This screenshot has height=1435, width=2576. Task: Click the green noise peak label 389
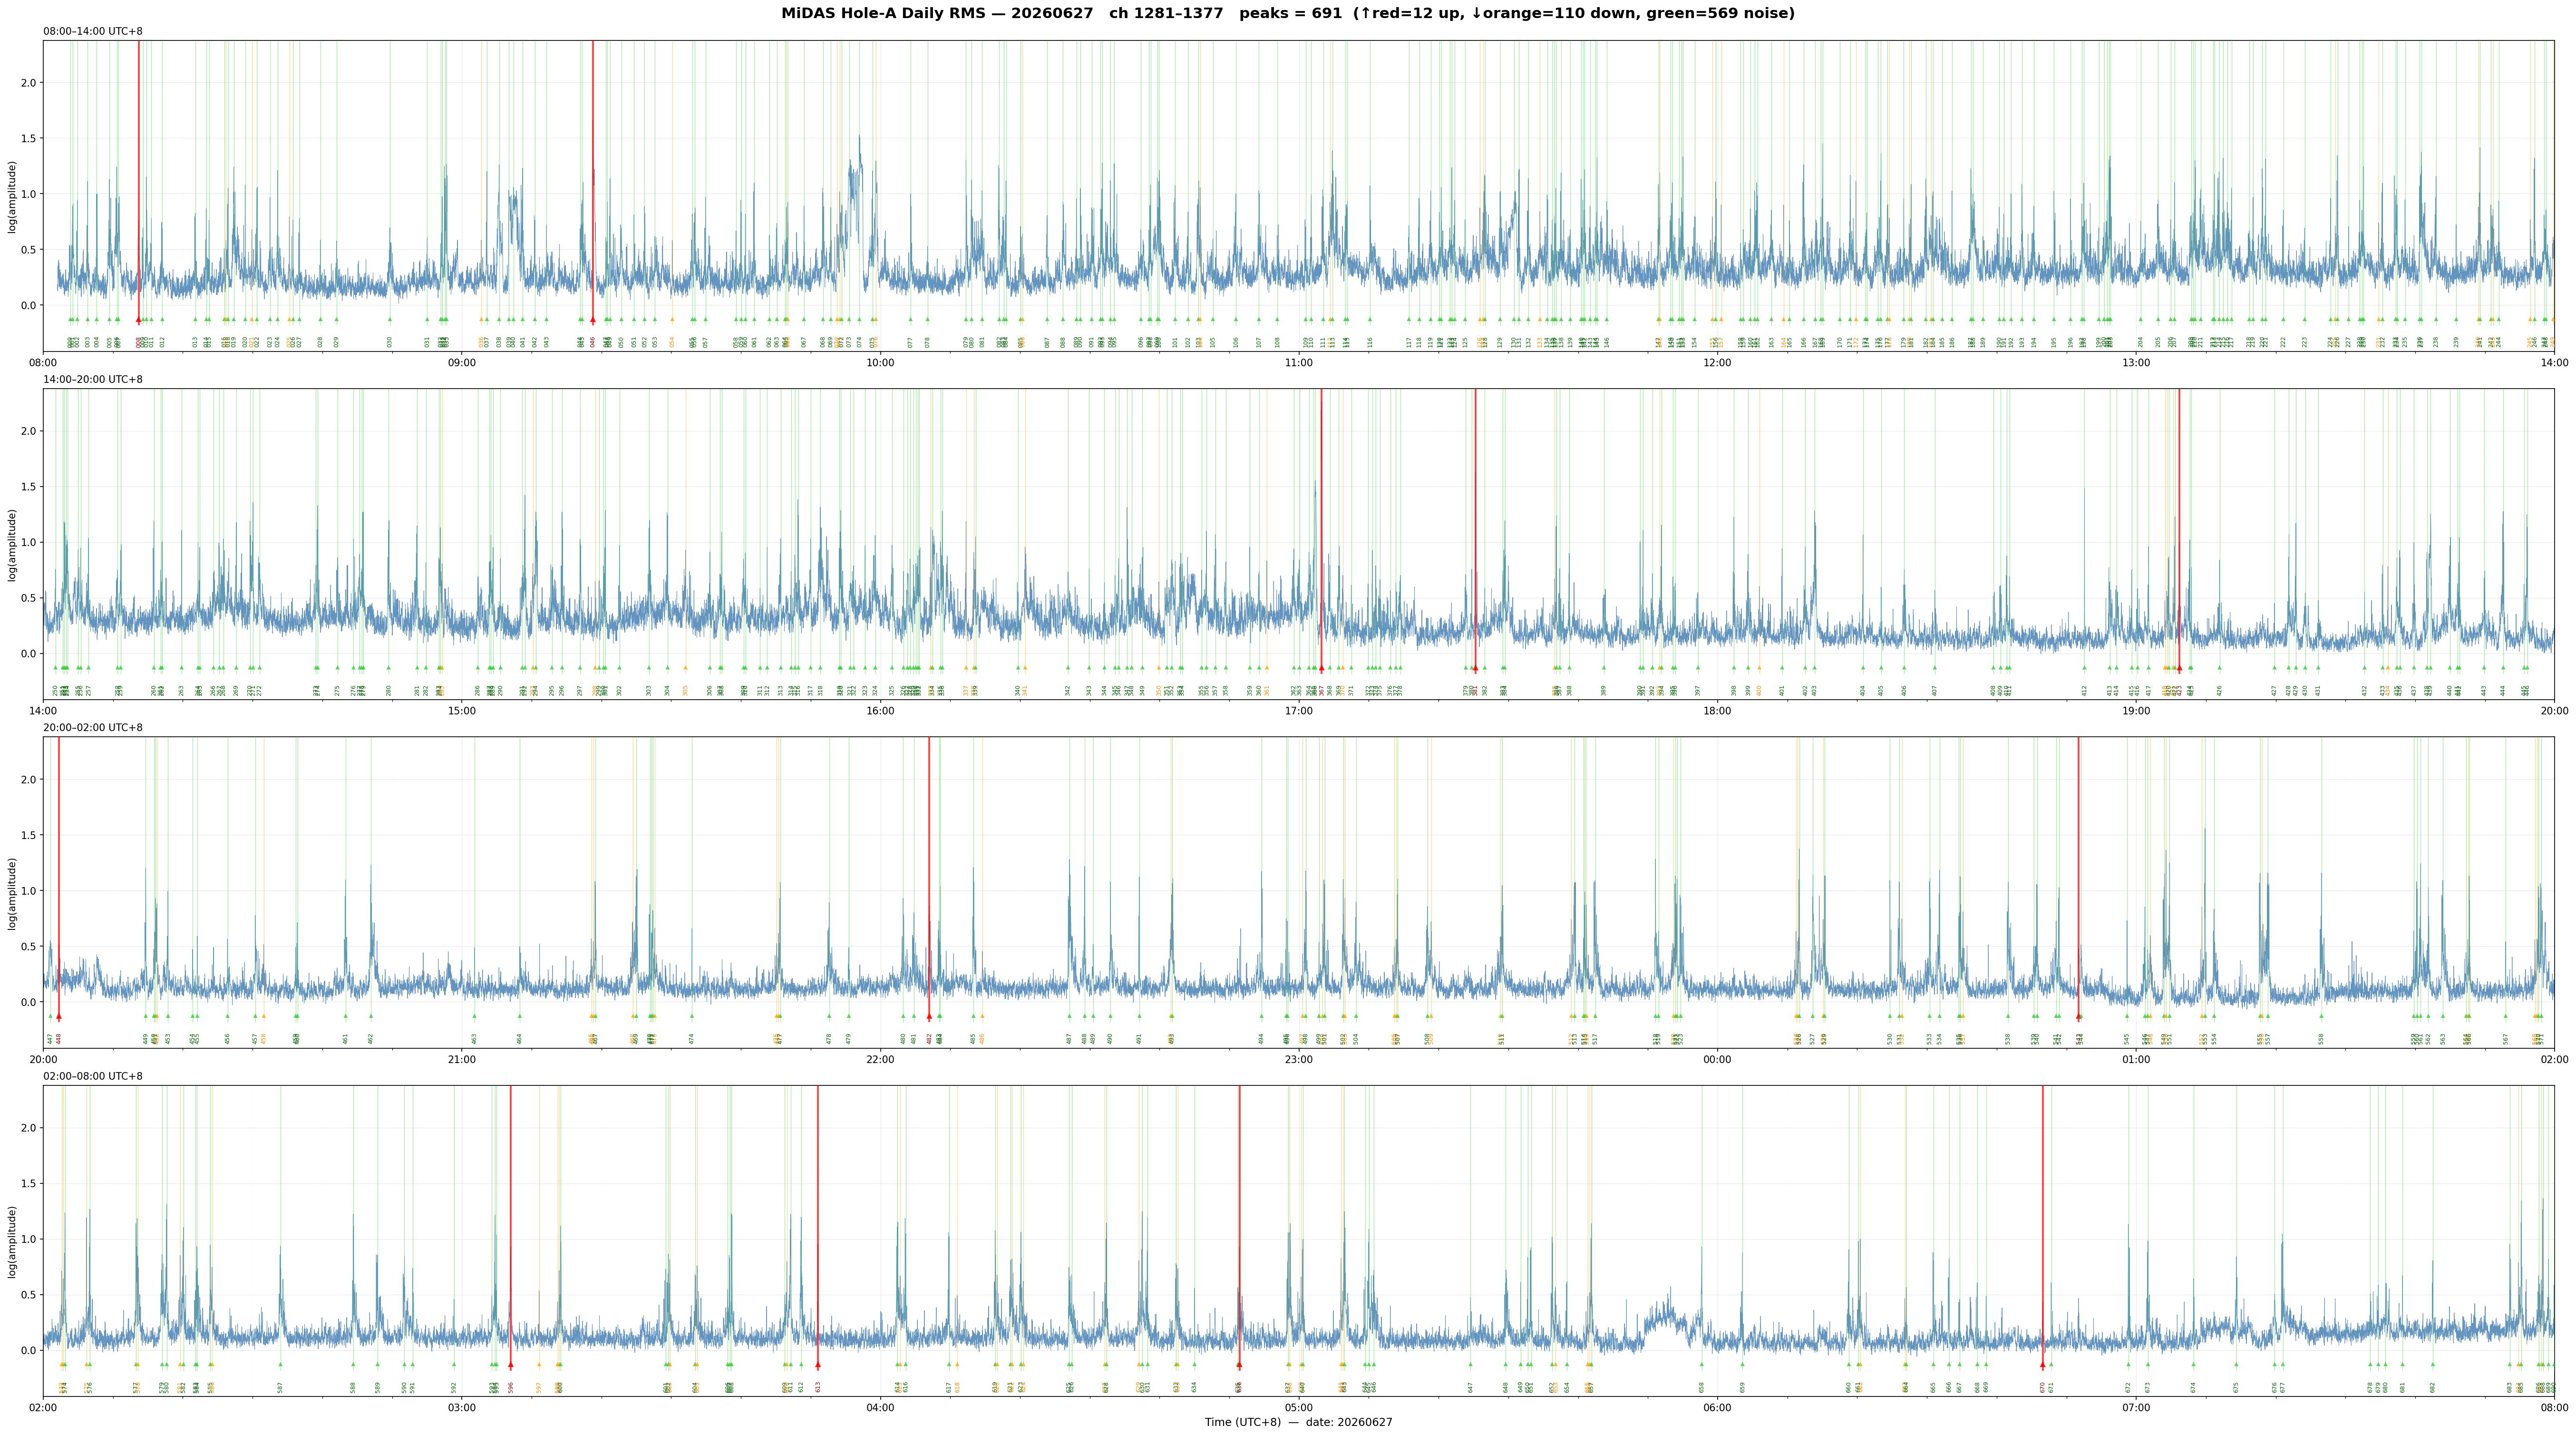coord(1604,690)
